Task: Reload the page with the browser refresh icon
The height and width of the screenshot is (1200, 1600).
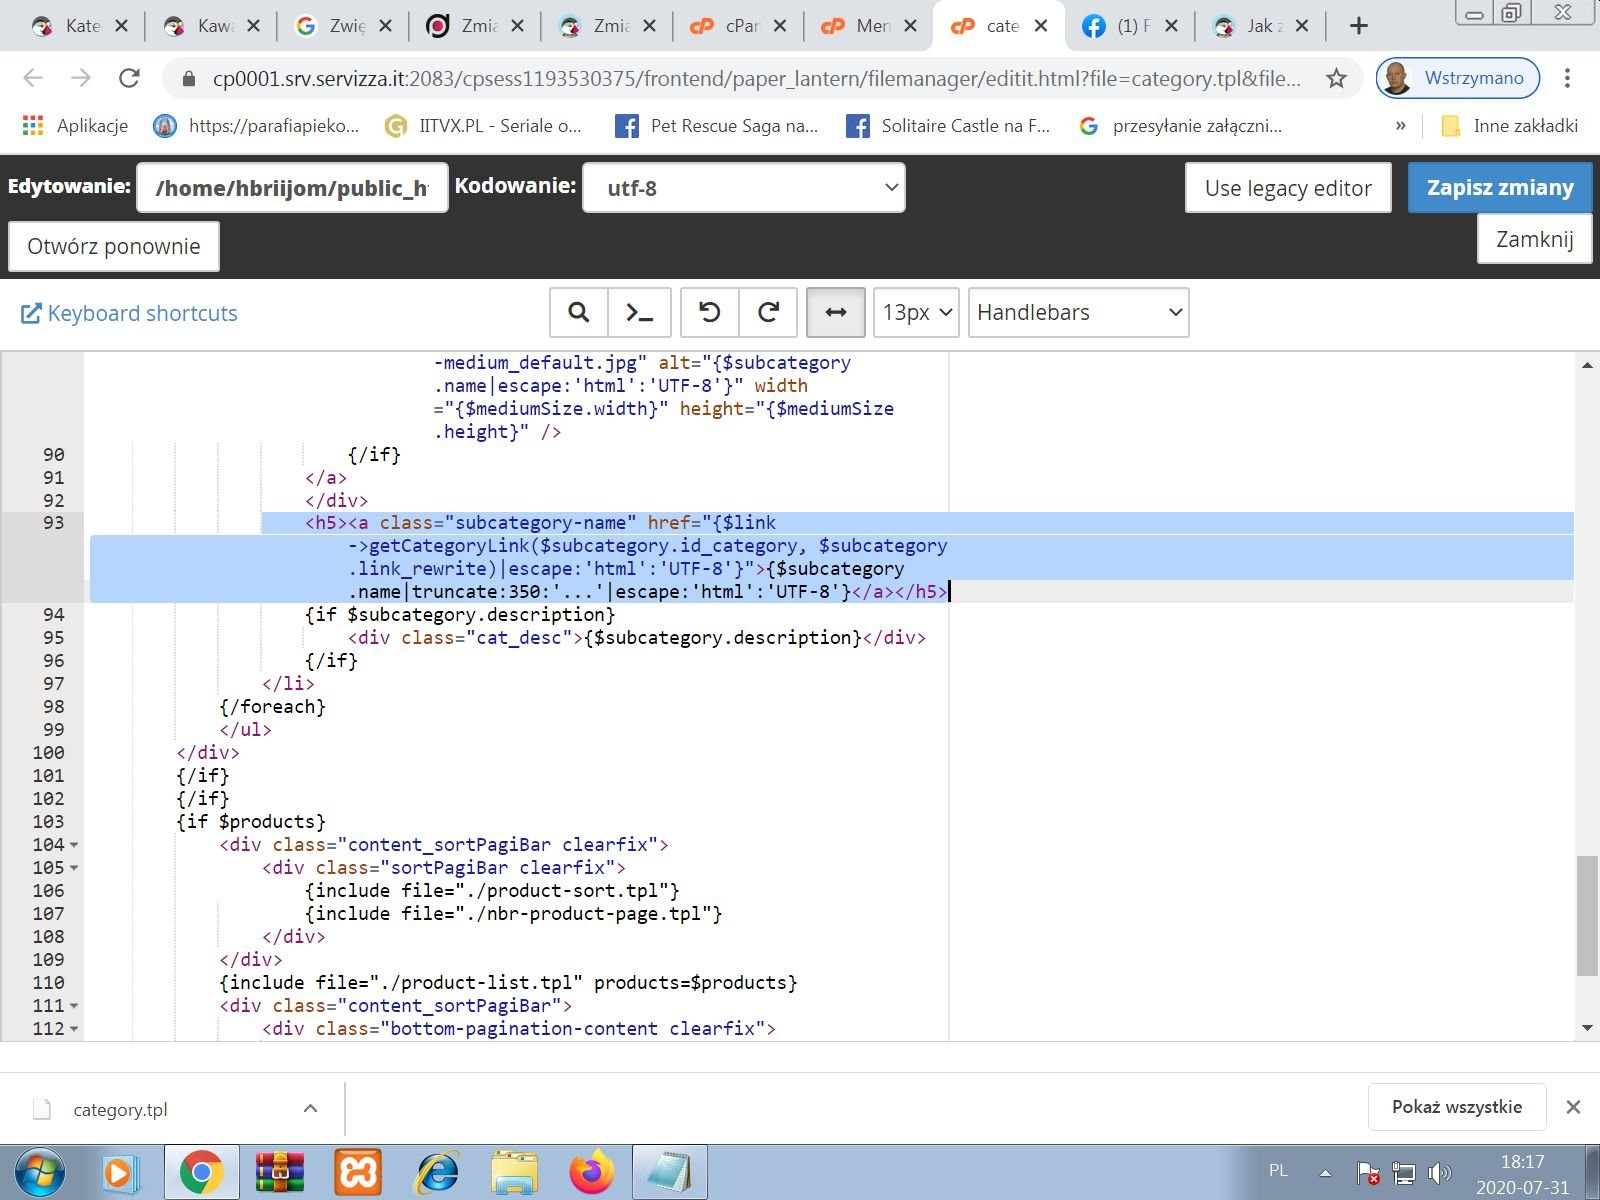Action: (129, 78)
